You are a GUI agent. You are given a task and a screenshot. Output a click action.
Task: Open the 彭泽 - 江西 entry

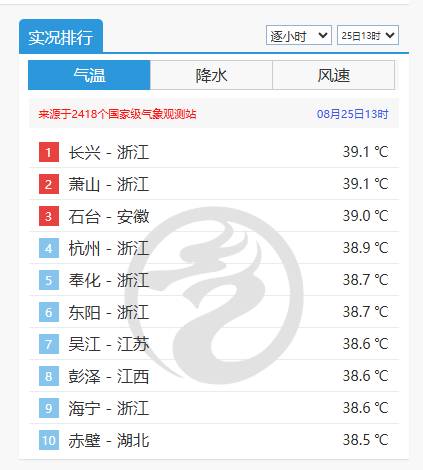[x=109, y=376]
